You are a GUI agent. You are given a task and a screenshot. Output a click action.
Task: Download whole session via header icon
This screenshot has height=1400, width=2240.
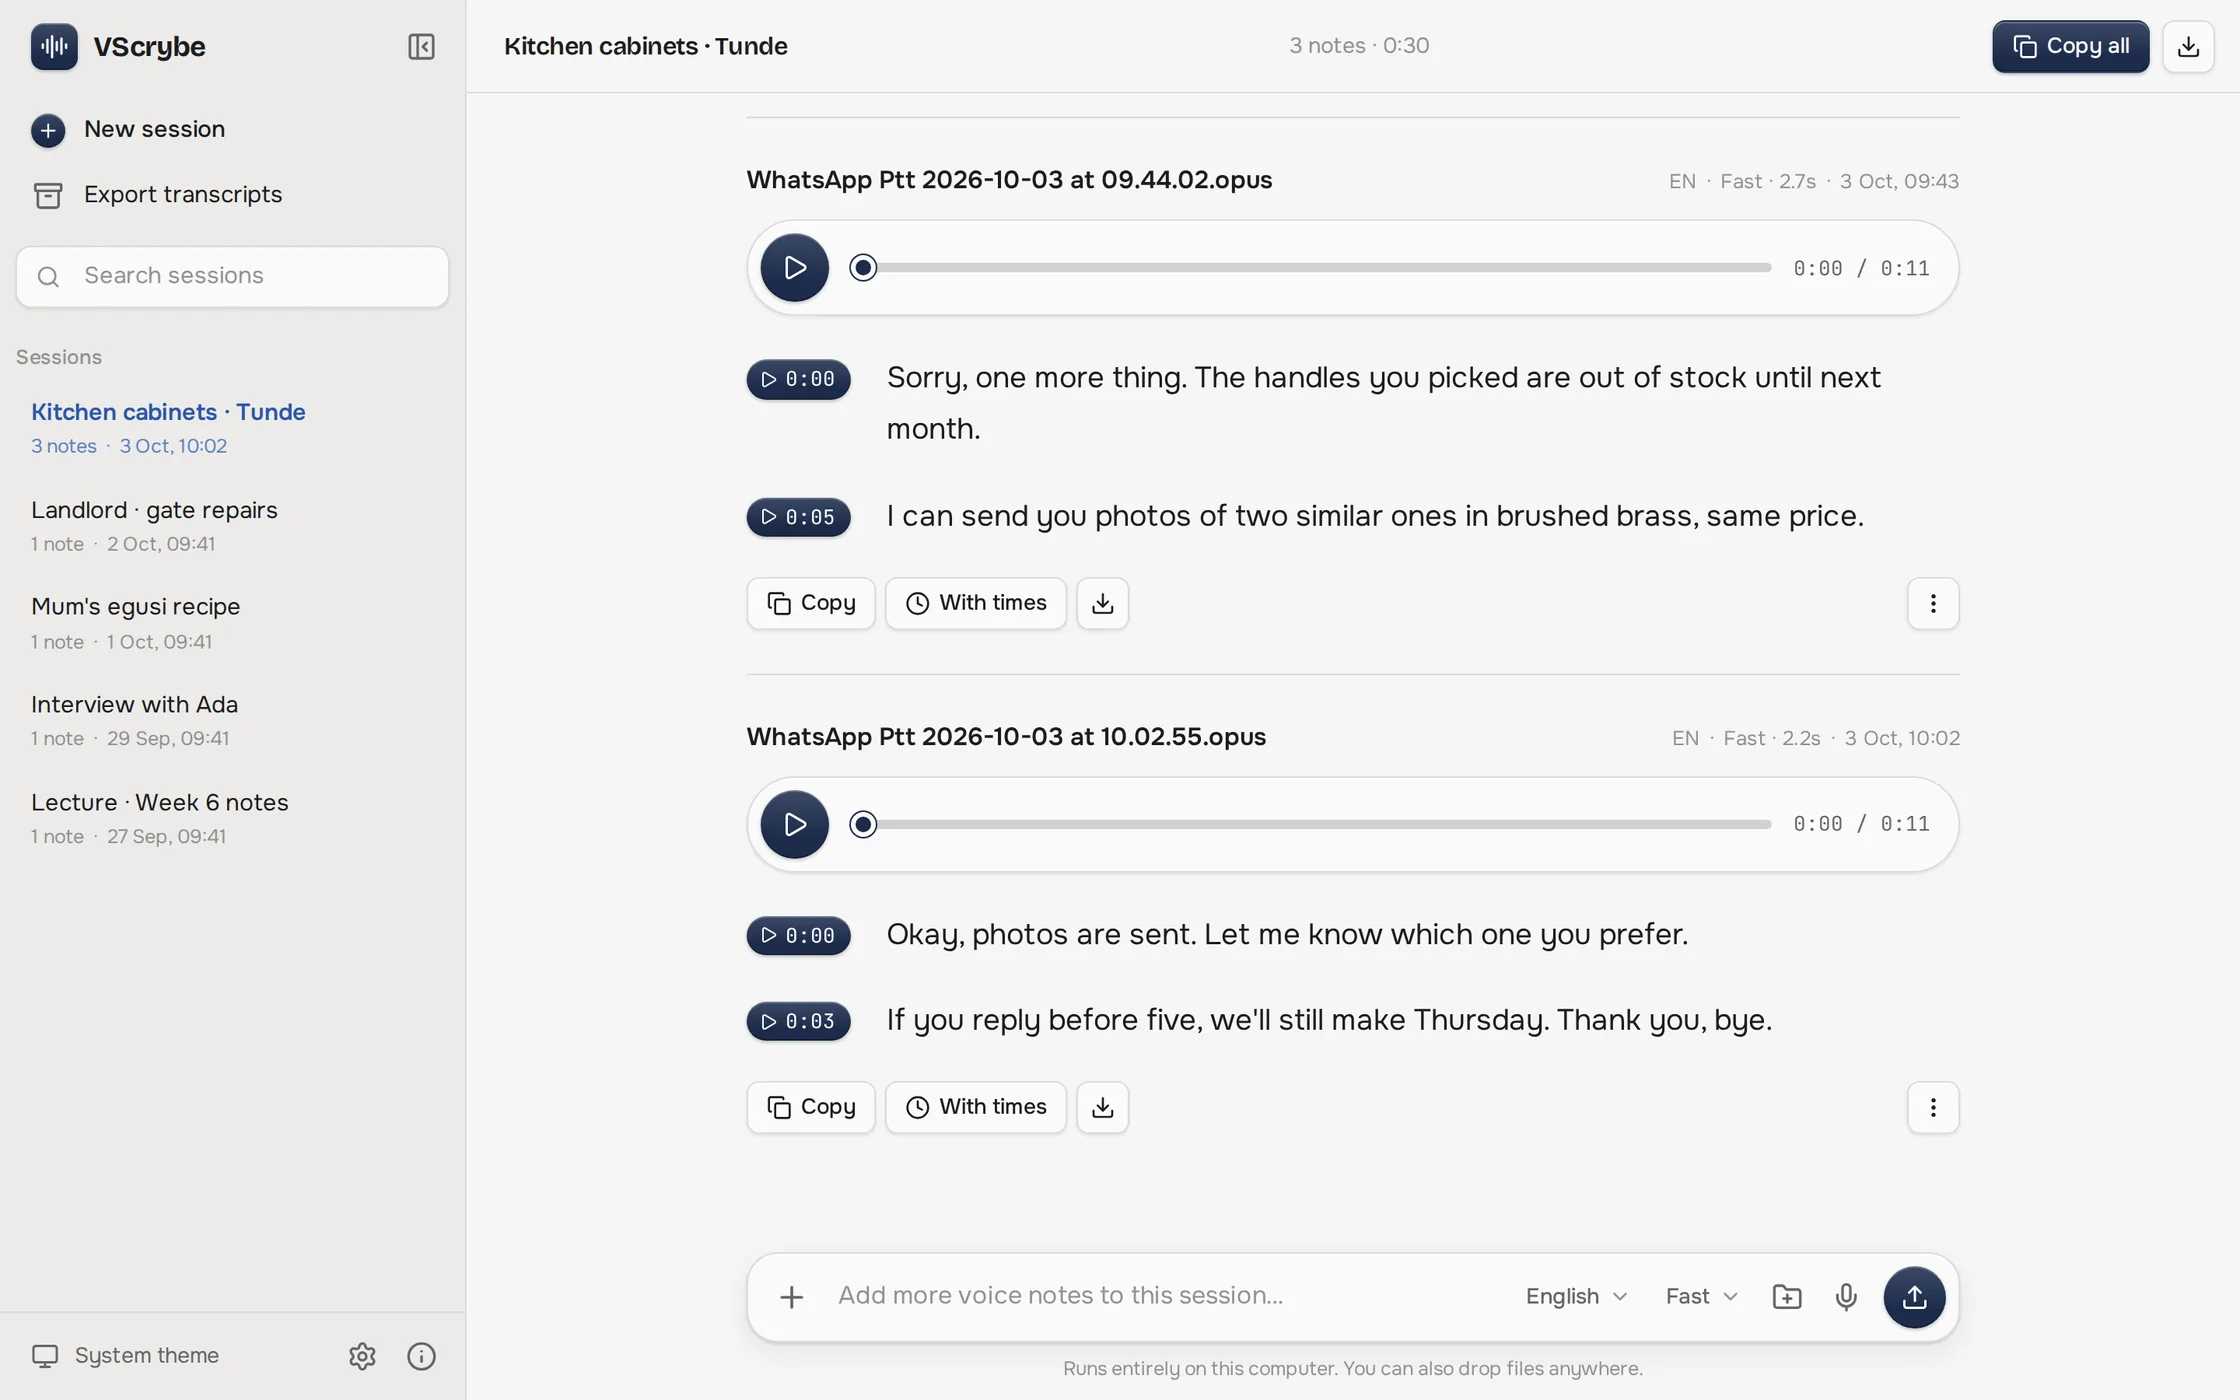2188,46
